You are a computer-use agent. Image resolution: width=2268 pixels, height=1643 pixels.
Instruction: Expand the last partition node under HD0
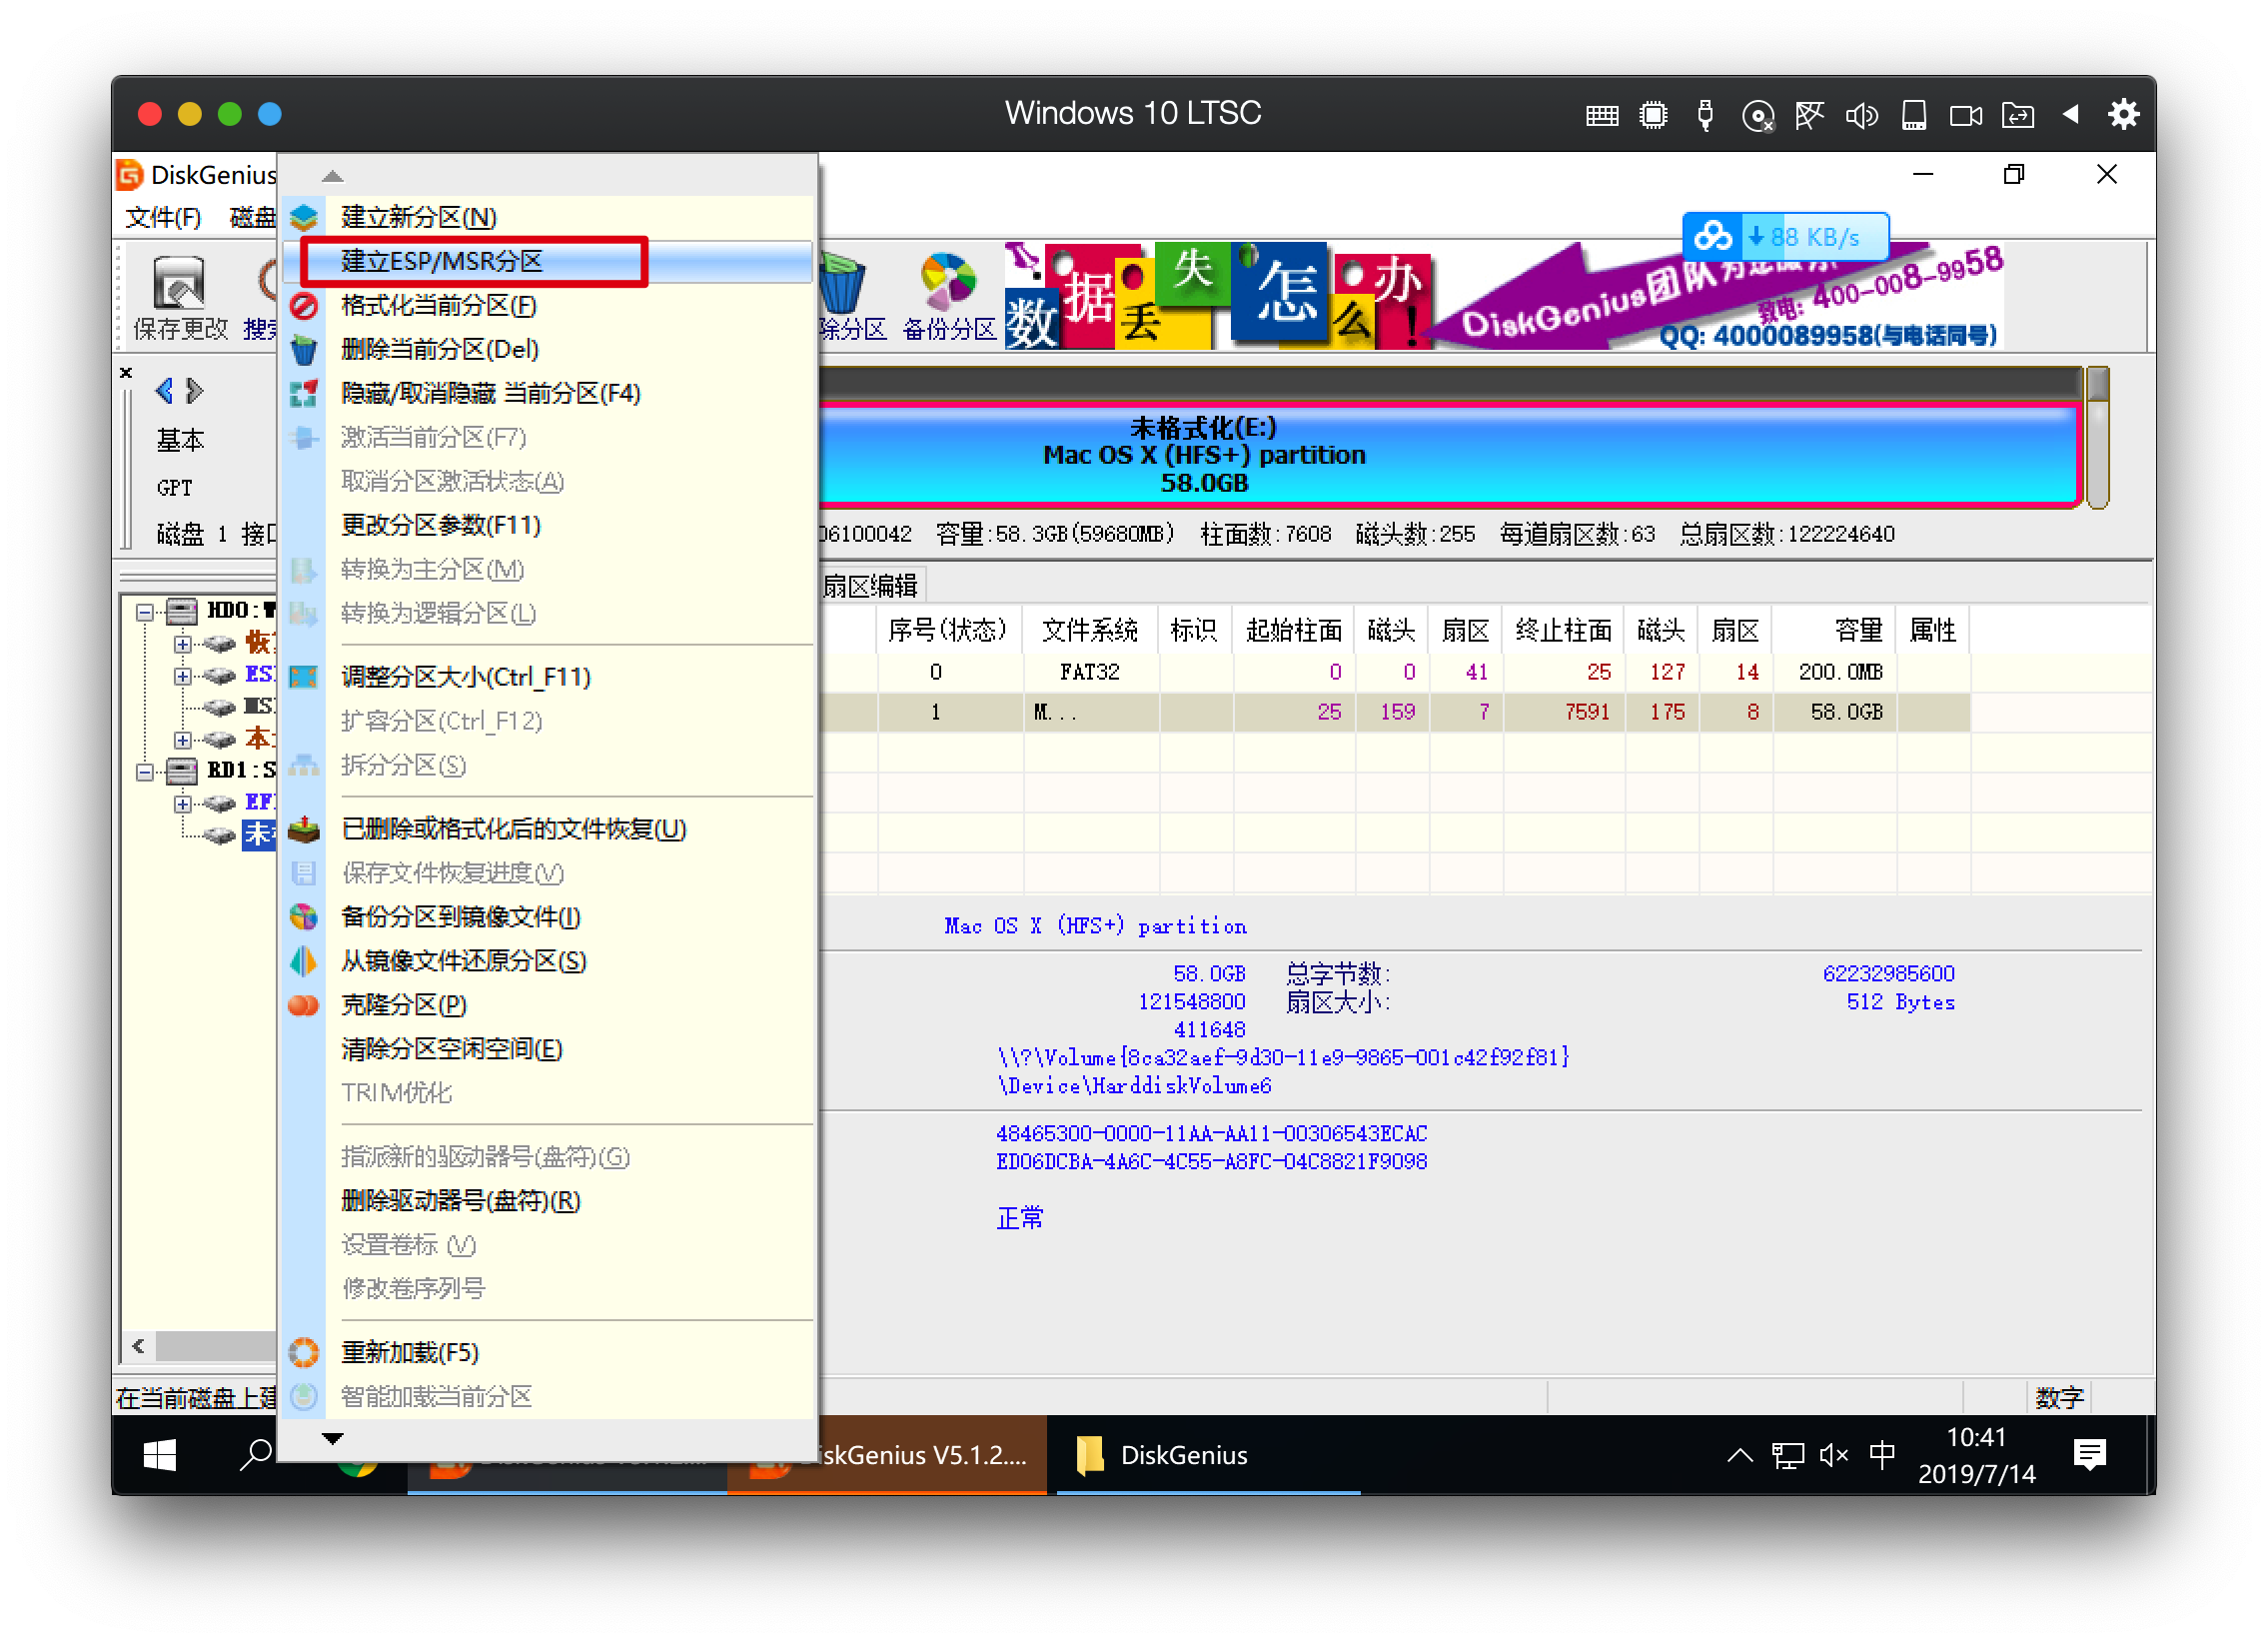[182, 740]
